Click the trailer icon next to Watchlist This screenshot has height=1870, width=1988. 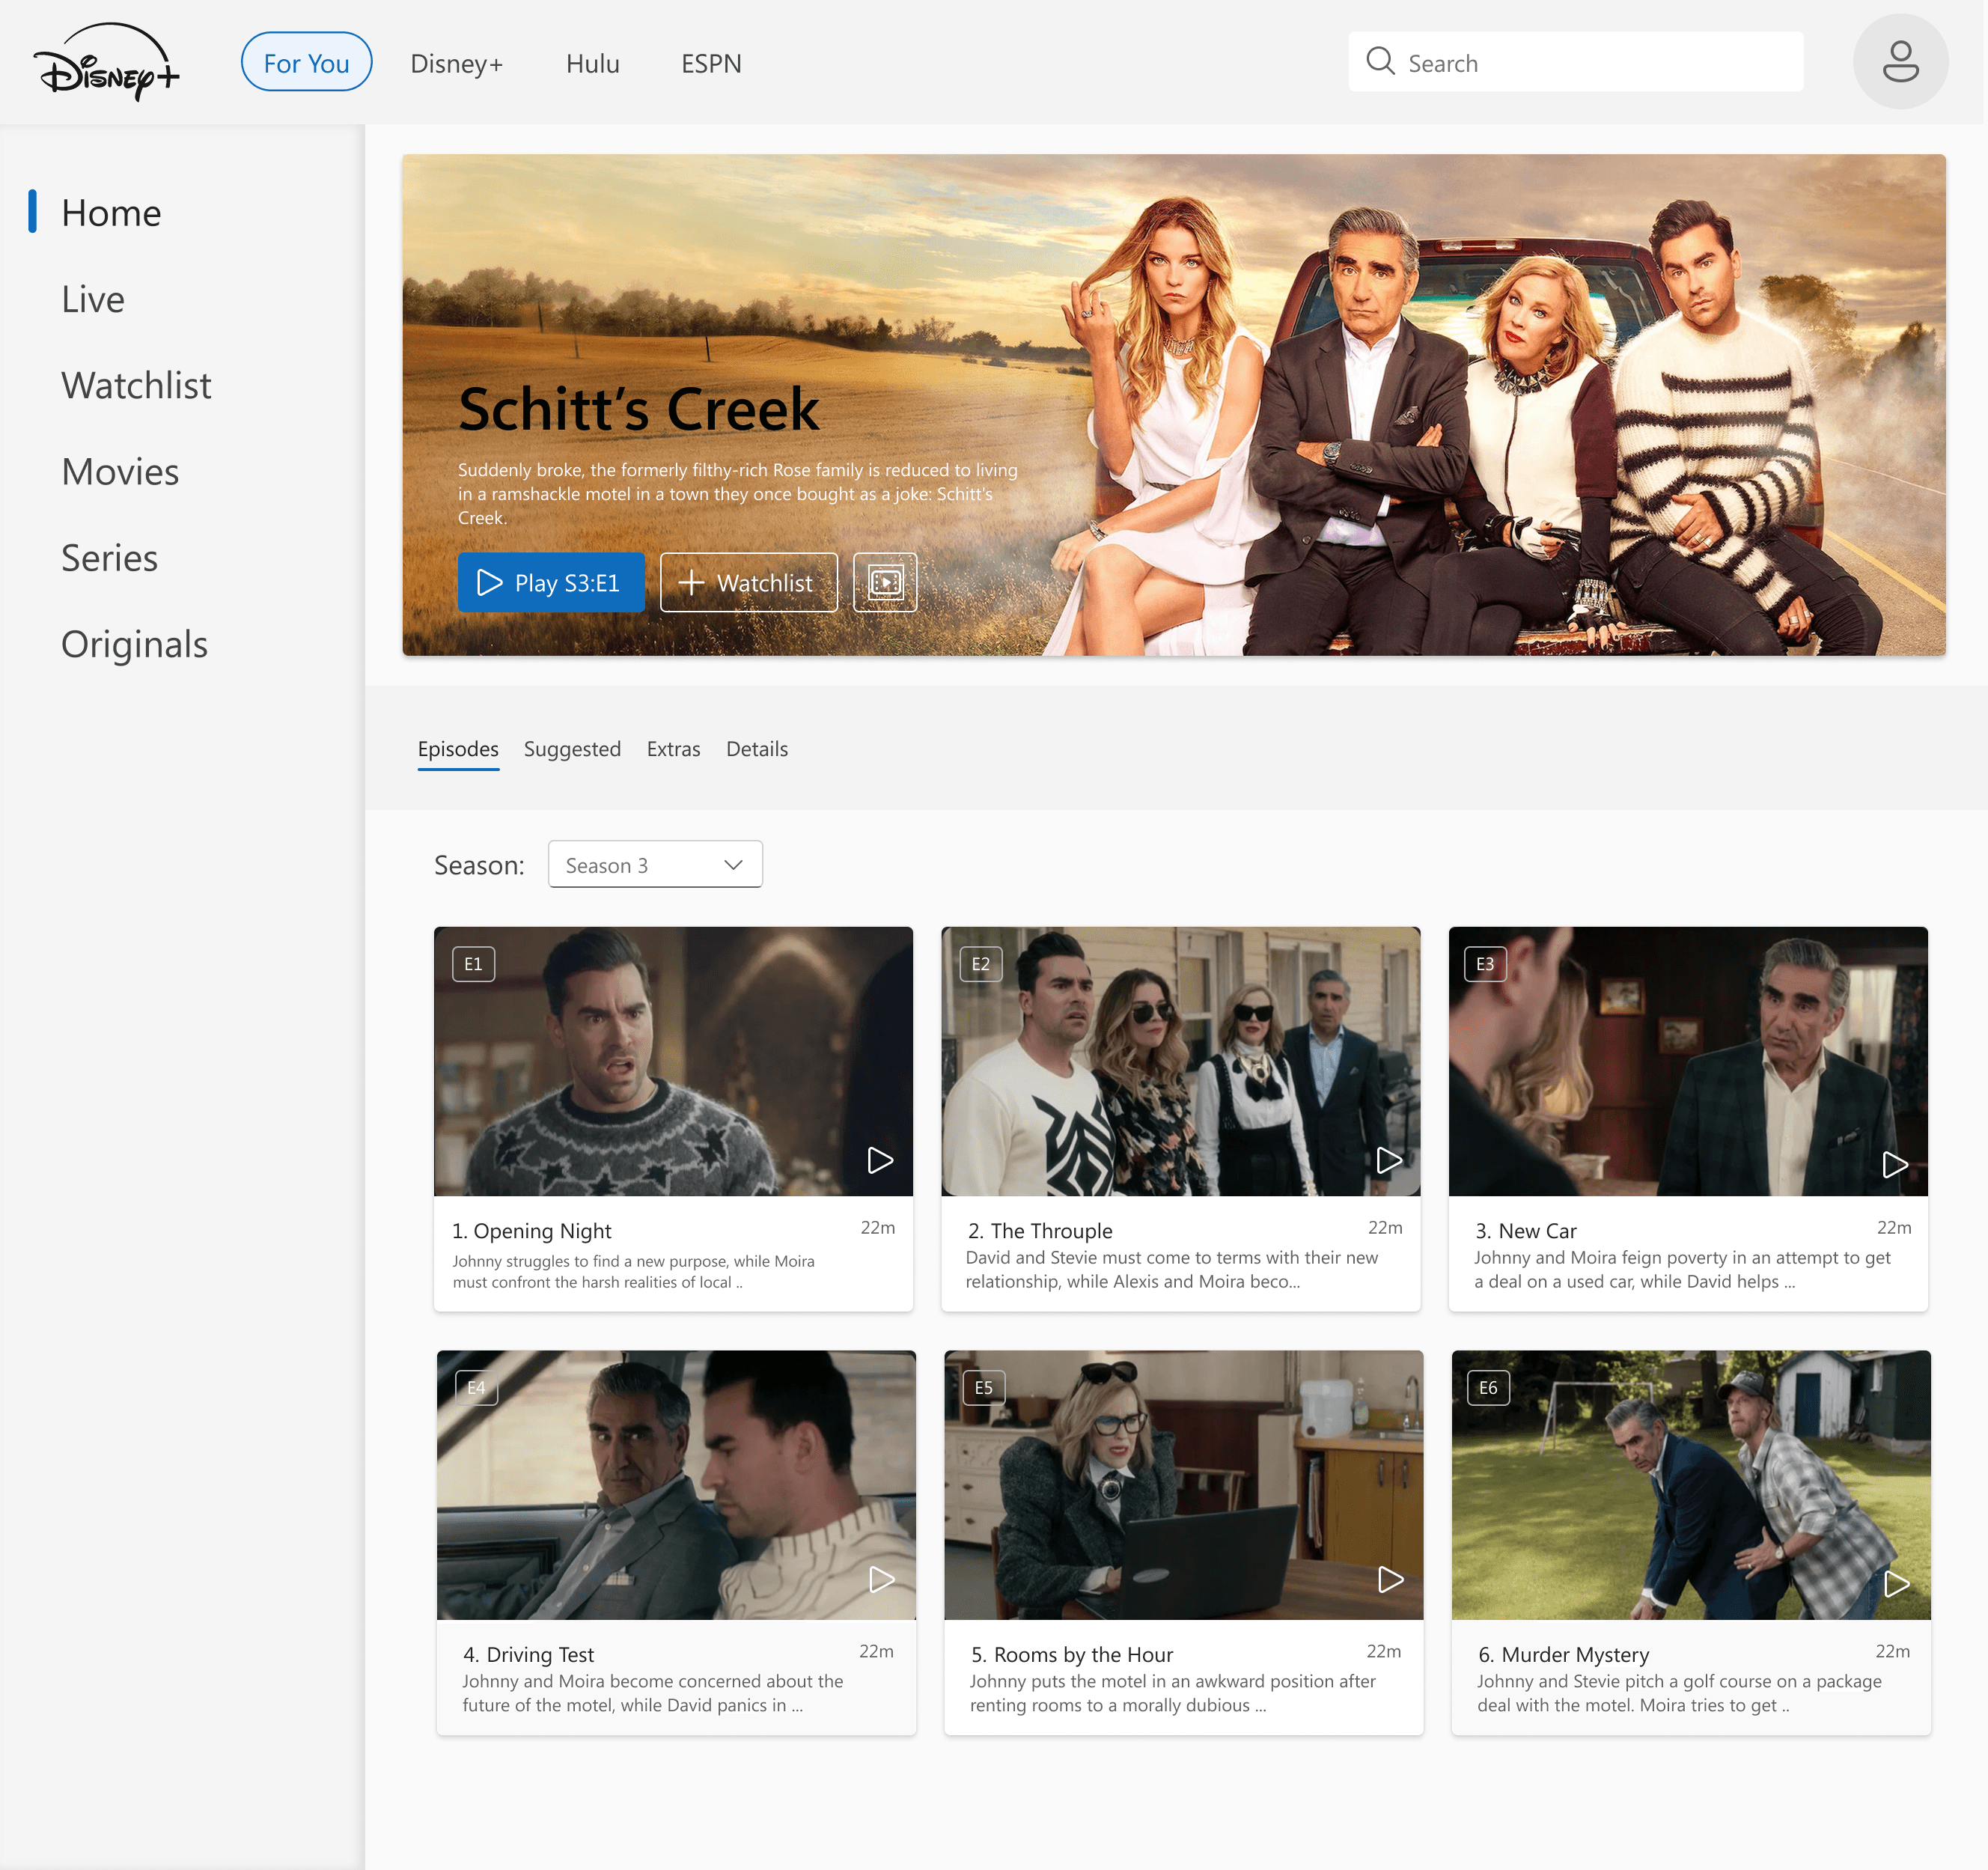click(x=885, y=582)
